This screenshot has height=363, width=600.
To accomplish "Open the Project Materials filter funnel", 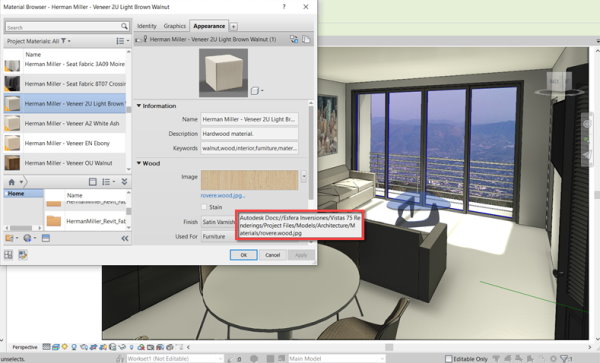I will click(x=64, y=41).
